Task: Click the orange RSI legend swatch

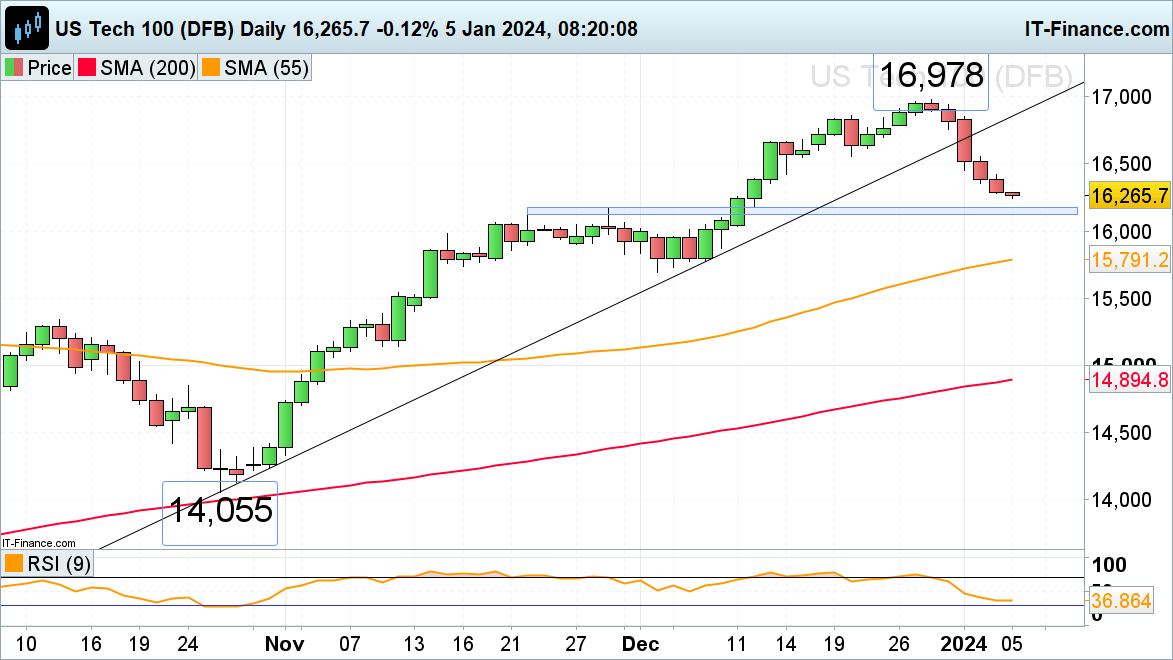Action: point(14,563)
